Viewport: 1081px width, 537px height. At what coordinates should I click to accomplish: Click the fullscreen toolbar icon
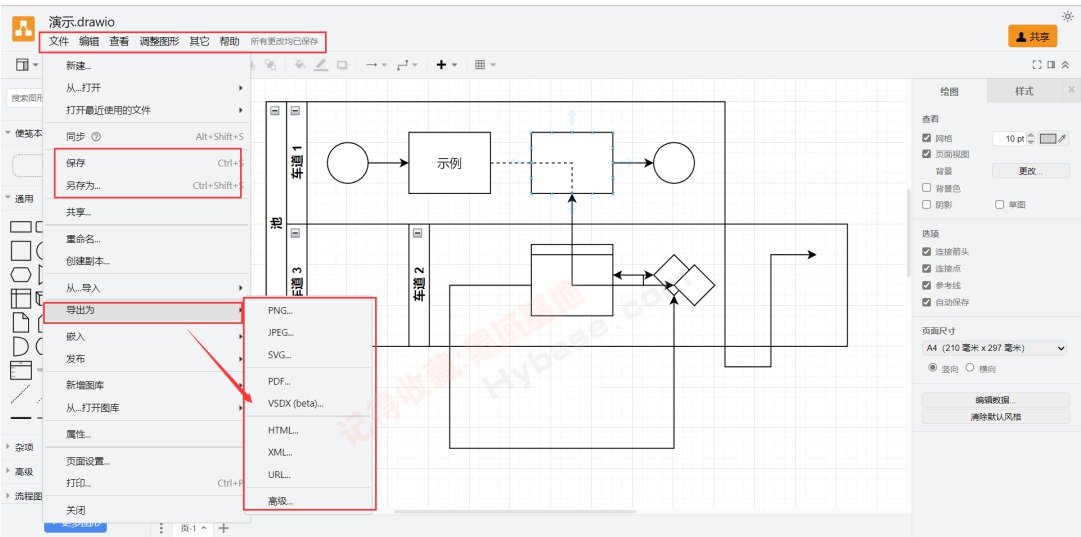tap(1036, 65)
